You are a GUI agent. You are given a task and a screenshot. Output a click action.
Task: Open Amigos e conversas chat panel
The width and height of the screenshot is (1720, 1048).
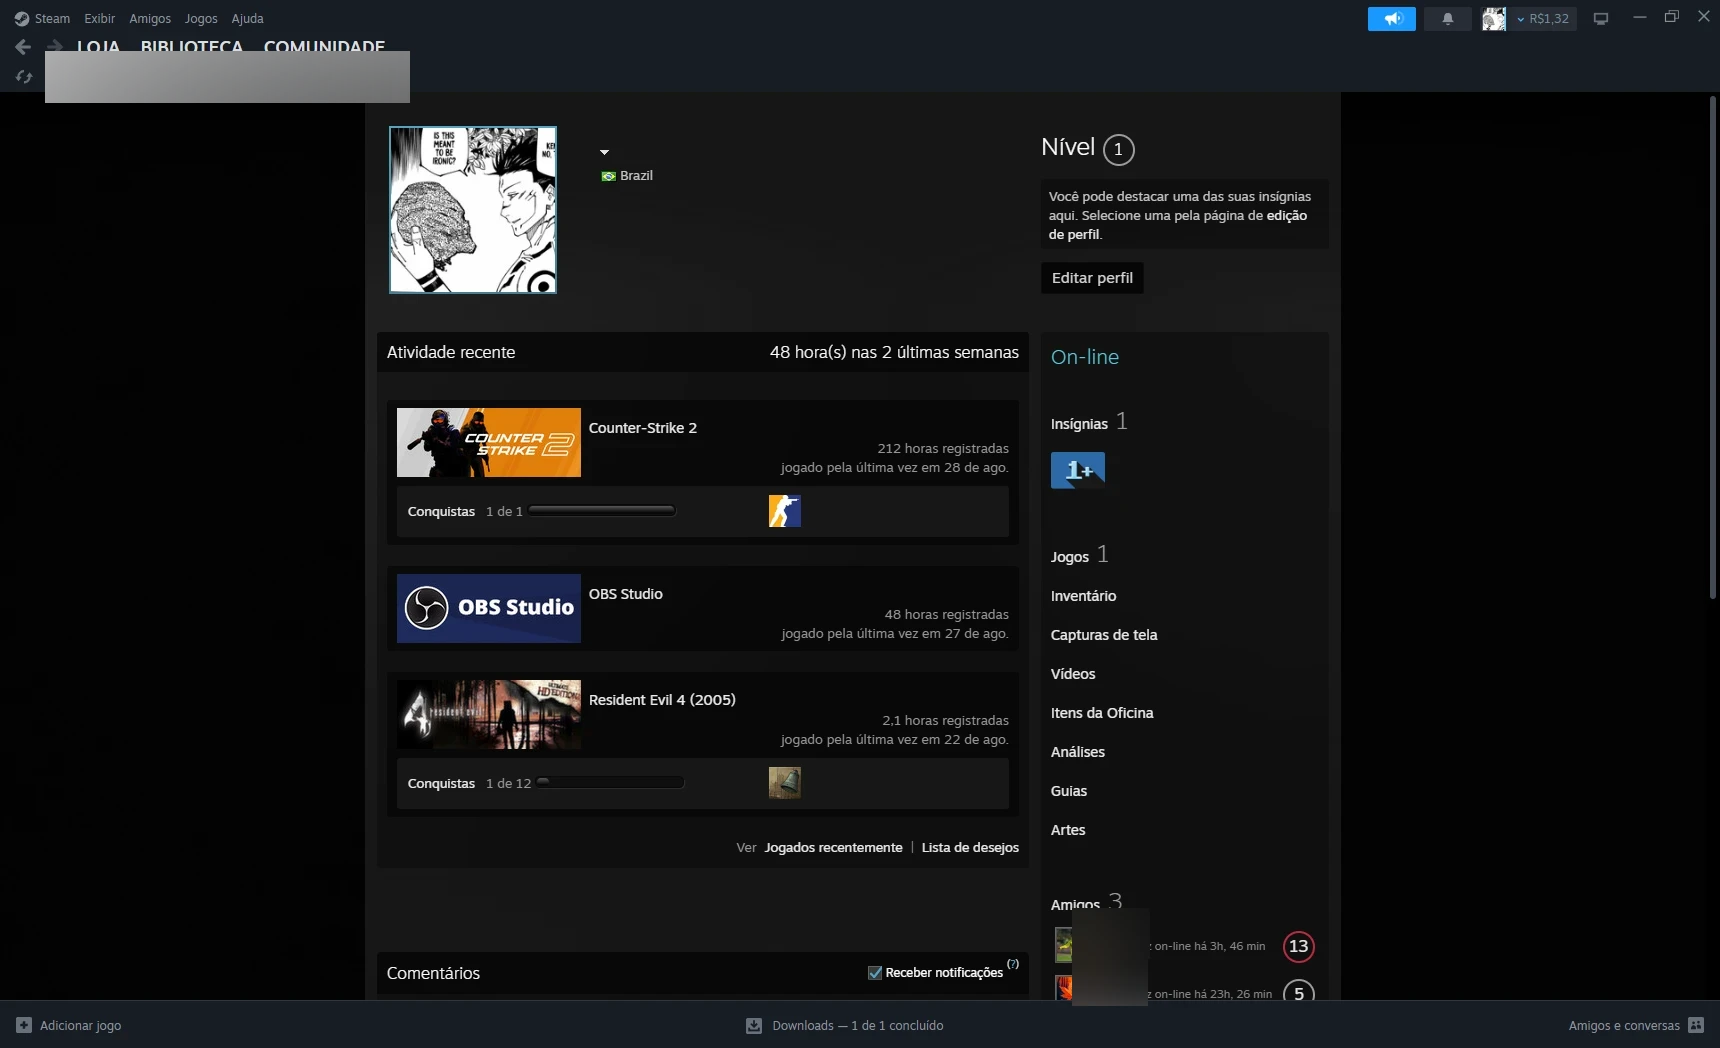point(1636,1025)
